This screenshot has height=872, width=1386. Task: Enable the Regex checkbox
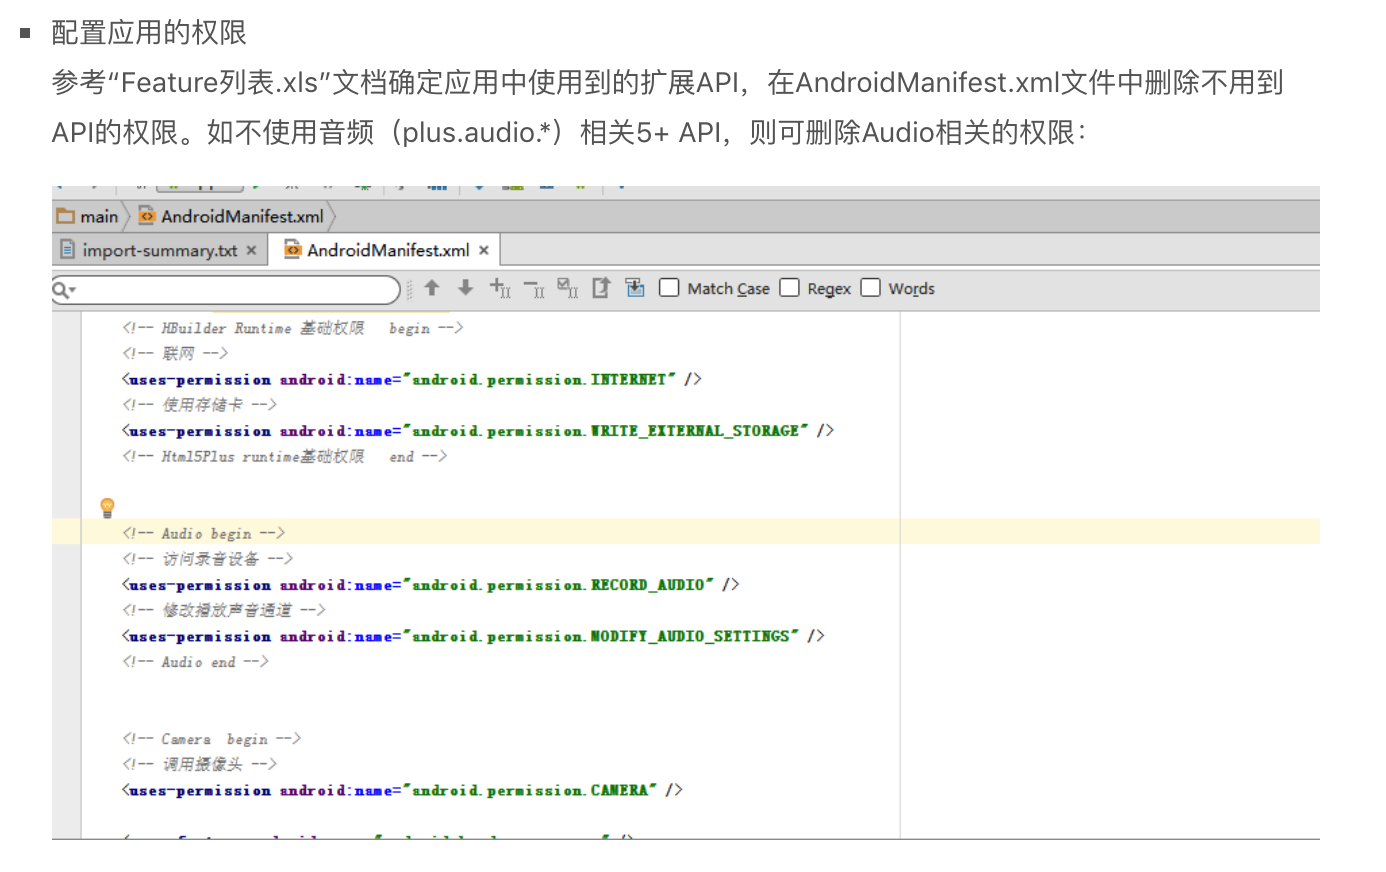click(x=789, y=288)
